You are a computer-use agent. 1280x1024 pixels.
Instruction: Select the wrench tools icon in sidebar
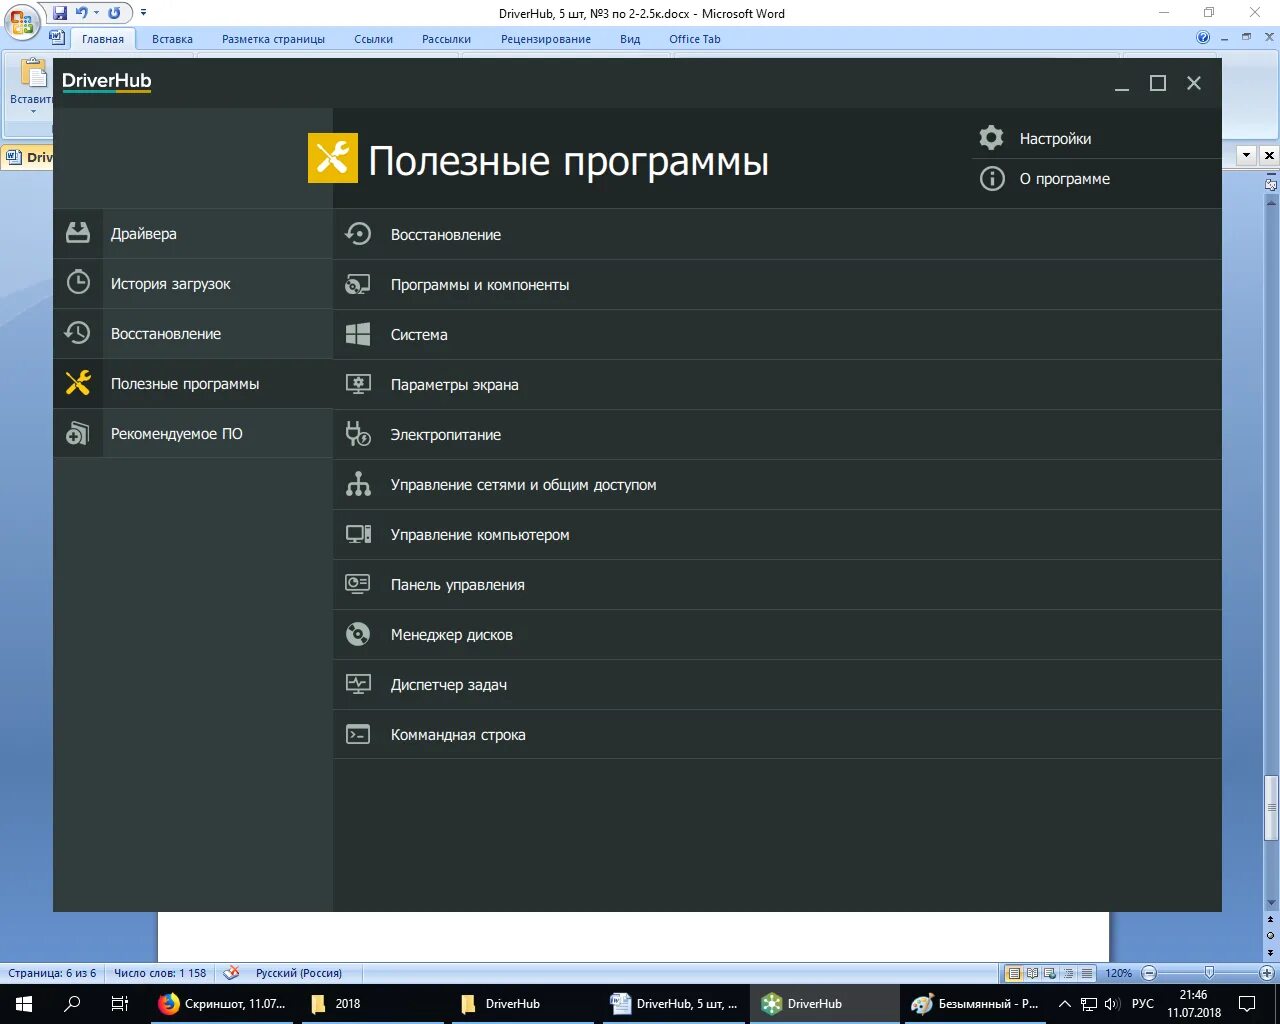pyautogui.click(x=78, y=383)
